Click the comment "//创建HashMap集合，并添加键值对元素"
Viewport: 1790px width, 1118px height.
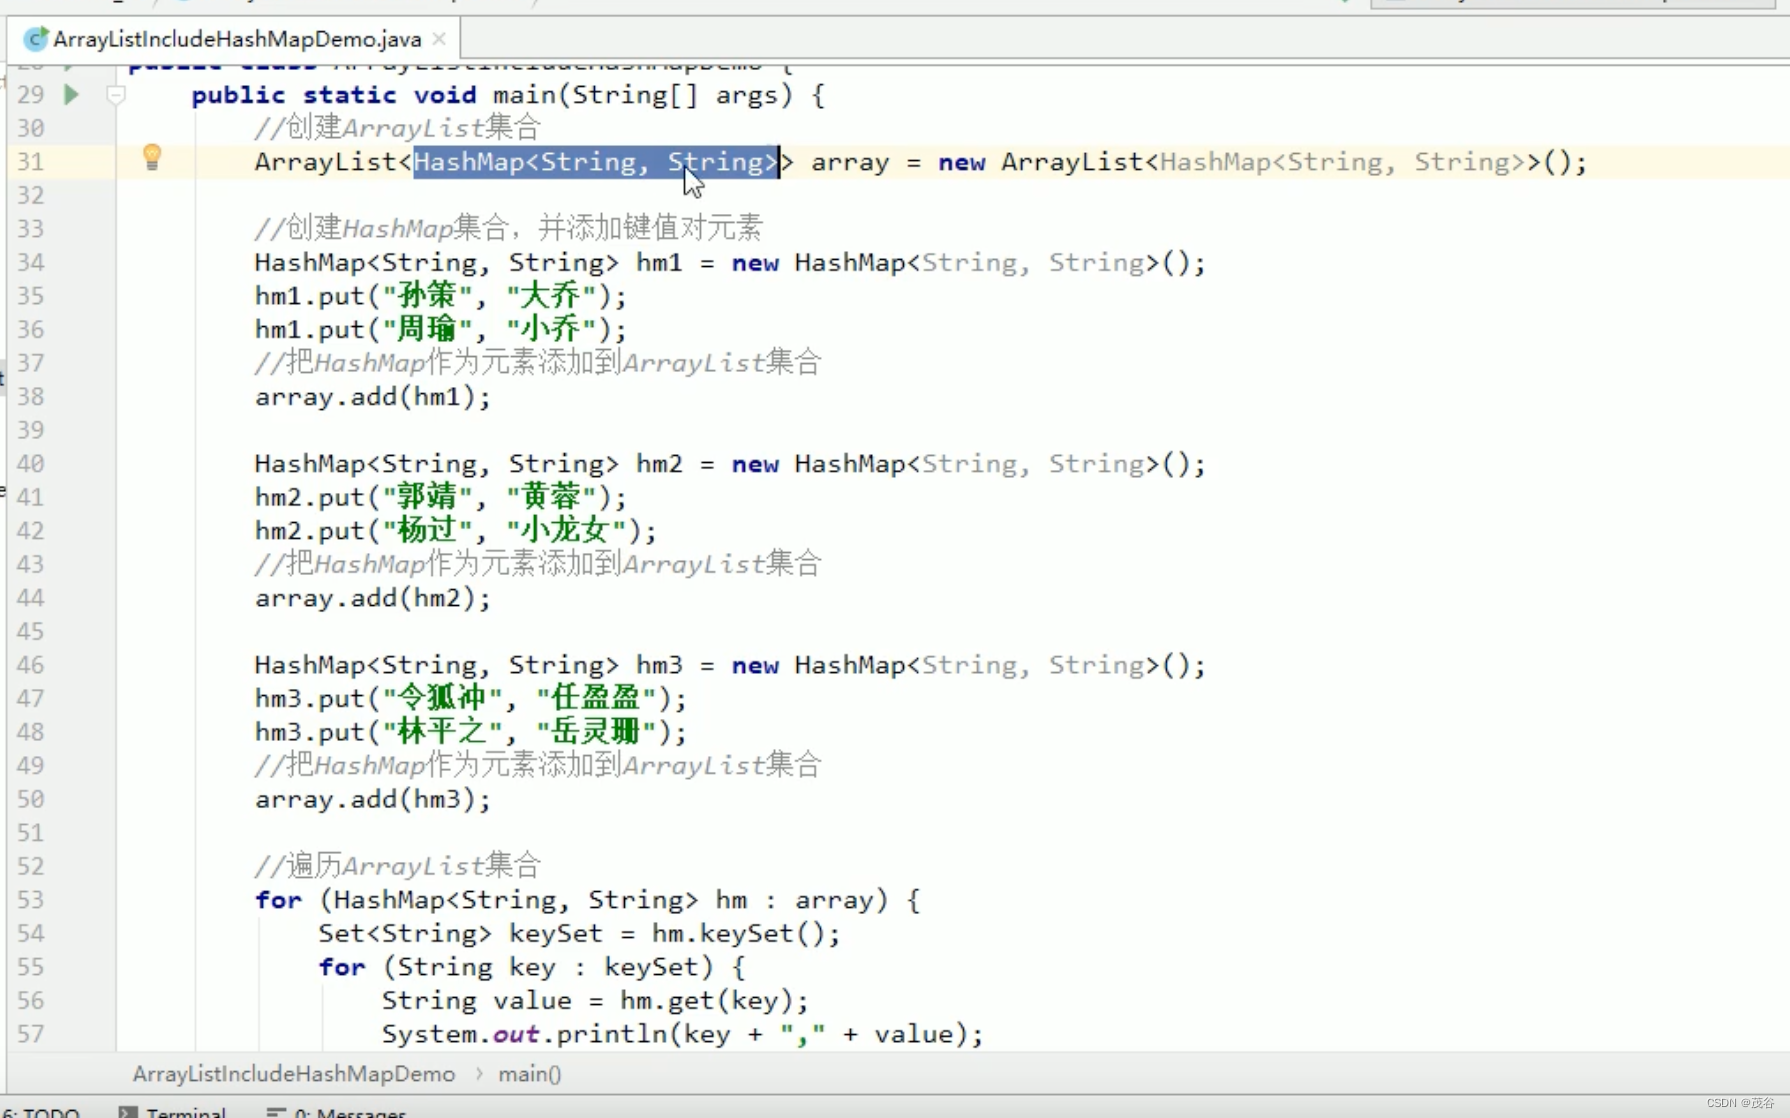[x=508, y=228]
